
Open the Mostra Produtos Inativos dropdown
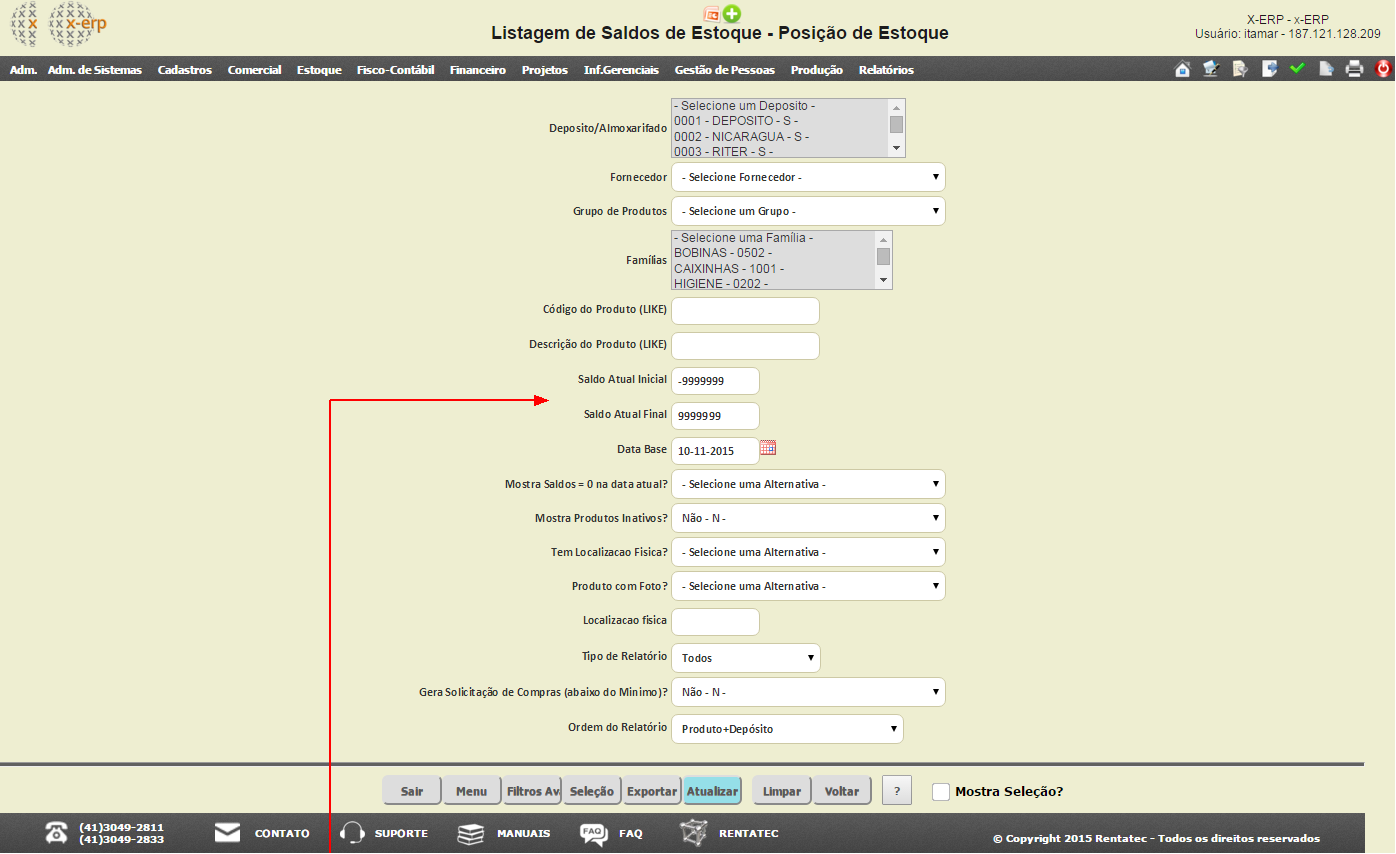pyautogui.click(x=808, y=518)
